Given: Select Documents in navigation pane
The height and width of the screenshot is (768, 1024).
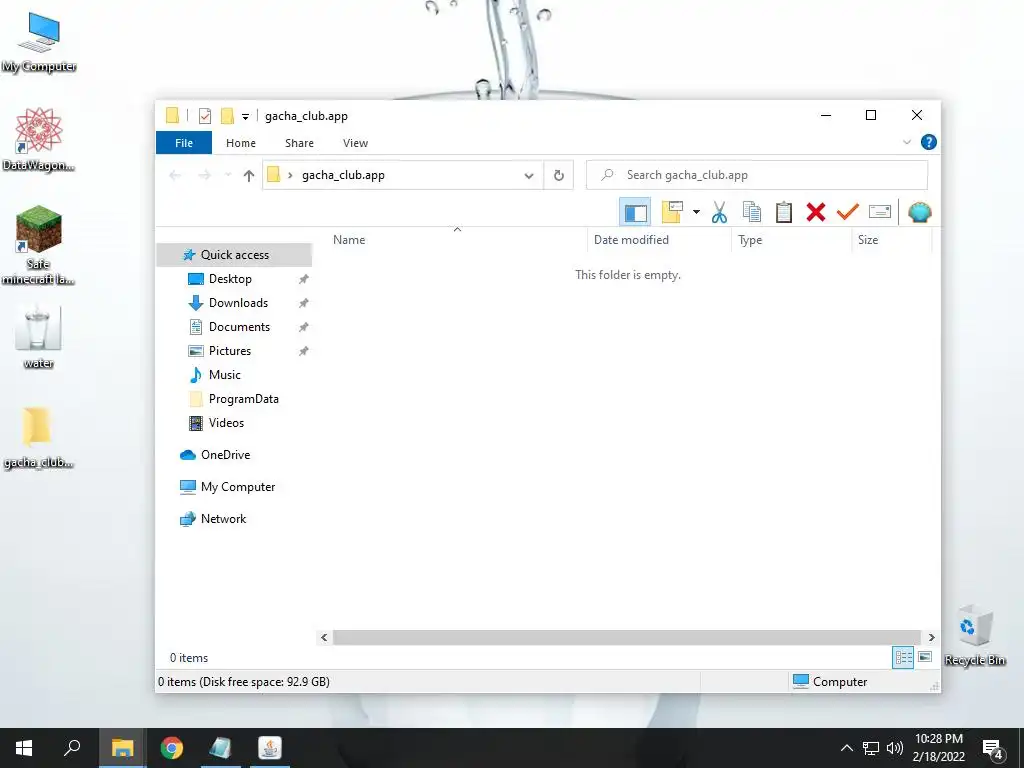Looking at the screenshot, I should (x=239, y=327).
